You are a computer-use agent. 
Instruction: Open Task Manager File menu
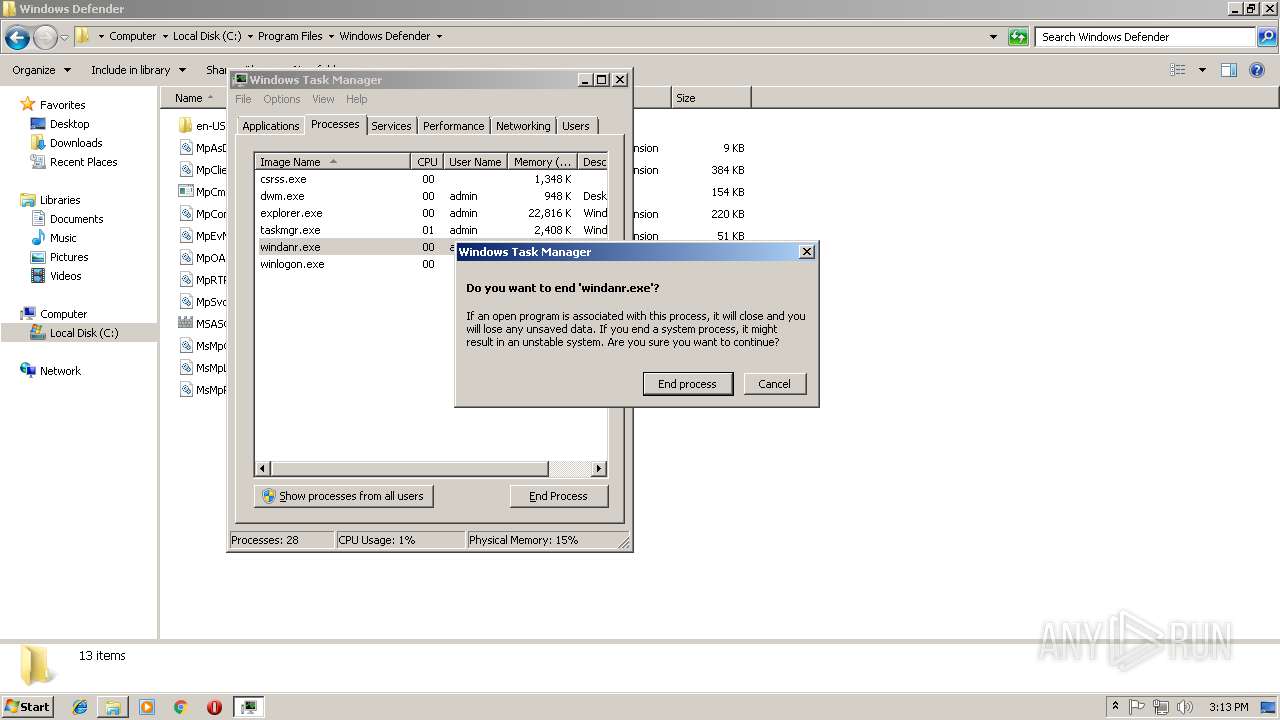[243, 99]
